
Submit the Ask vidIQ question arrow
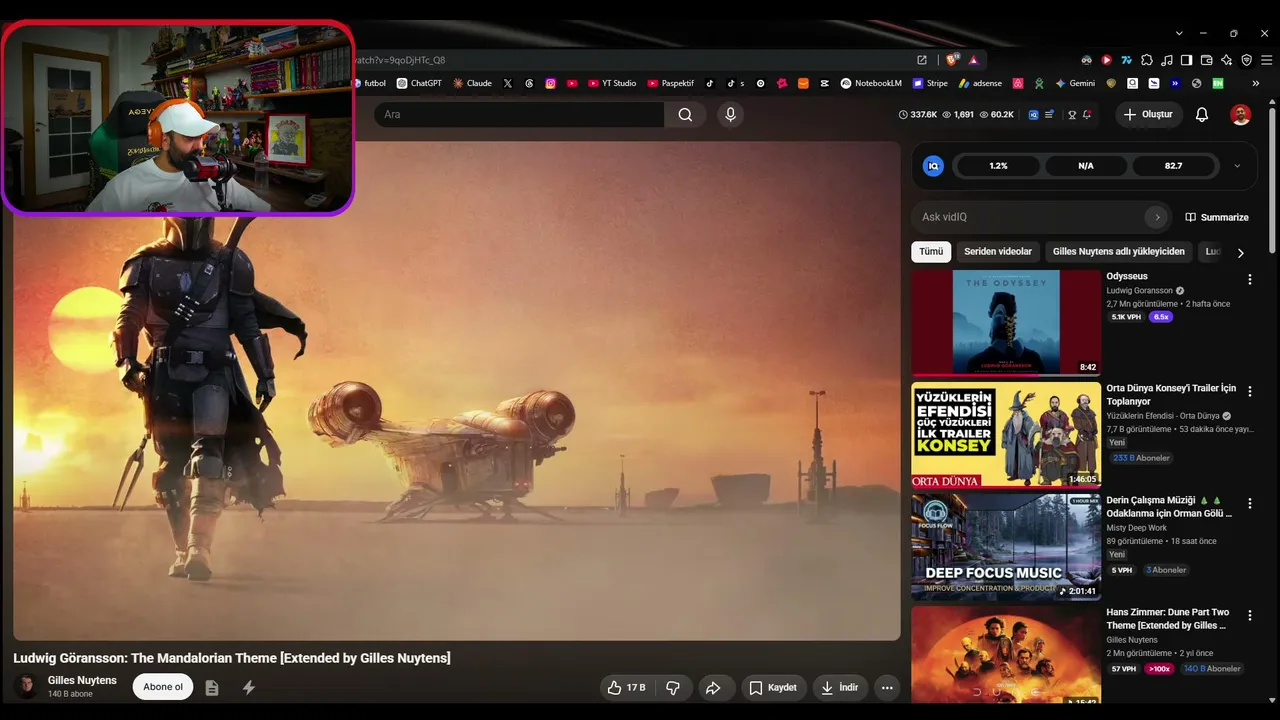coord(1157,217)
